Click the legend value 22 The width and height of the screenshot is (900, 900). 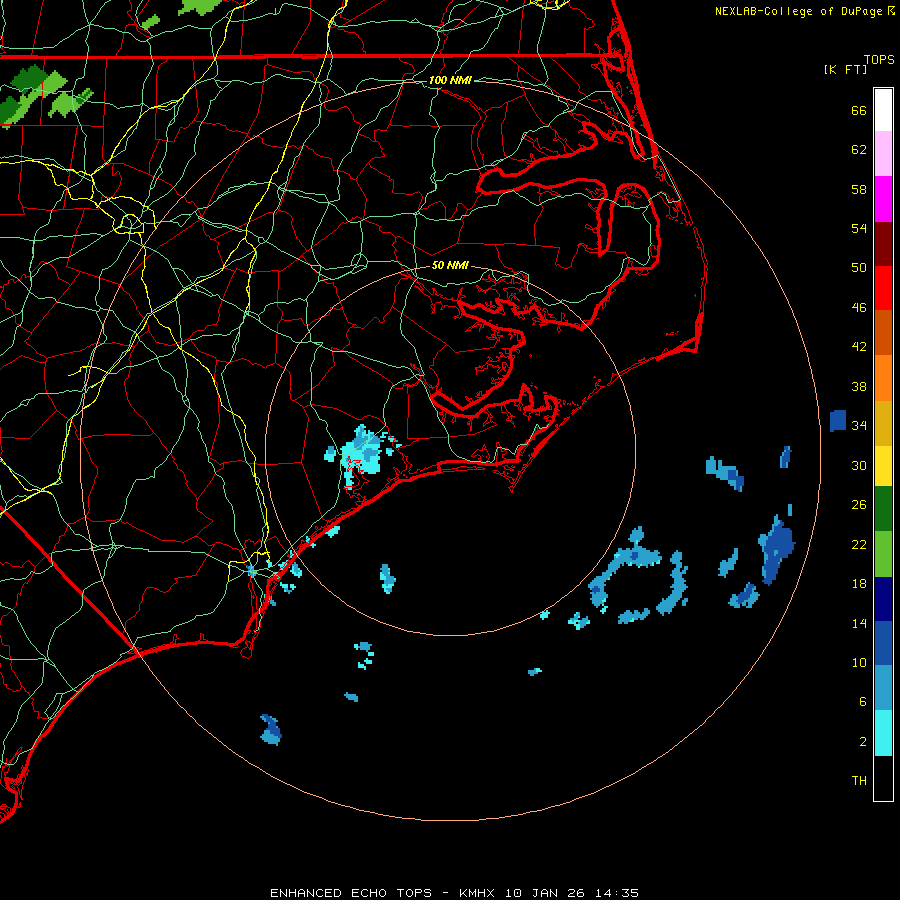pyautogui.click(x=859, y=544)
